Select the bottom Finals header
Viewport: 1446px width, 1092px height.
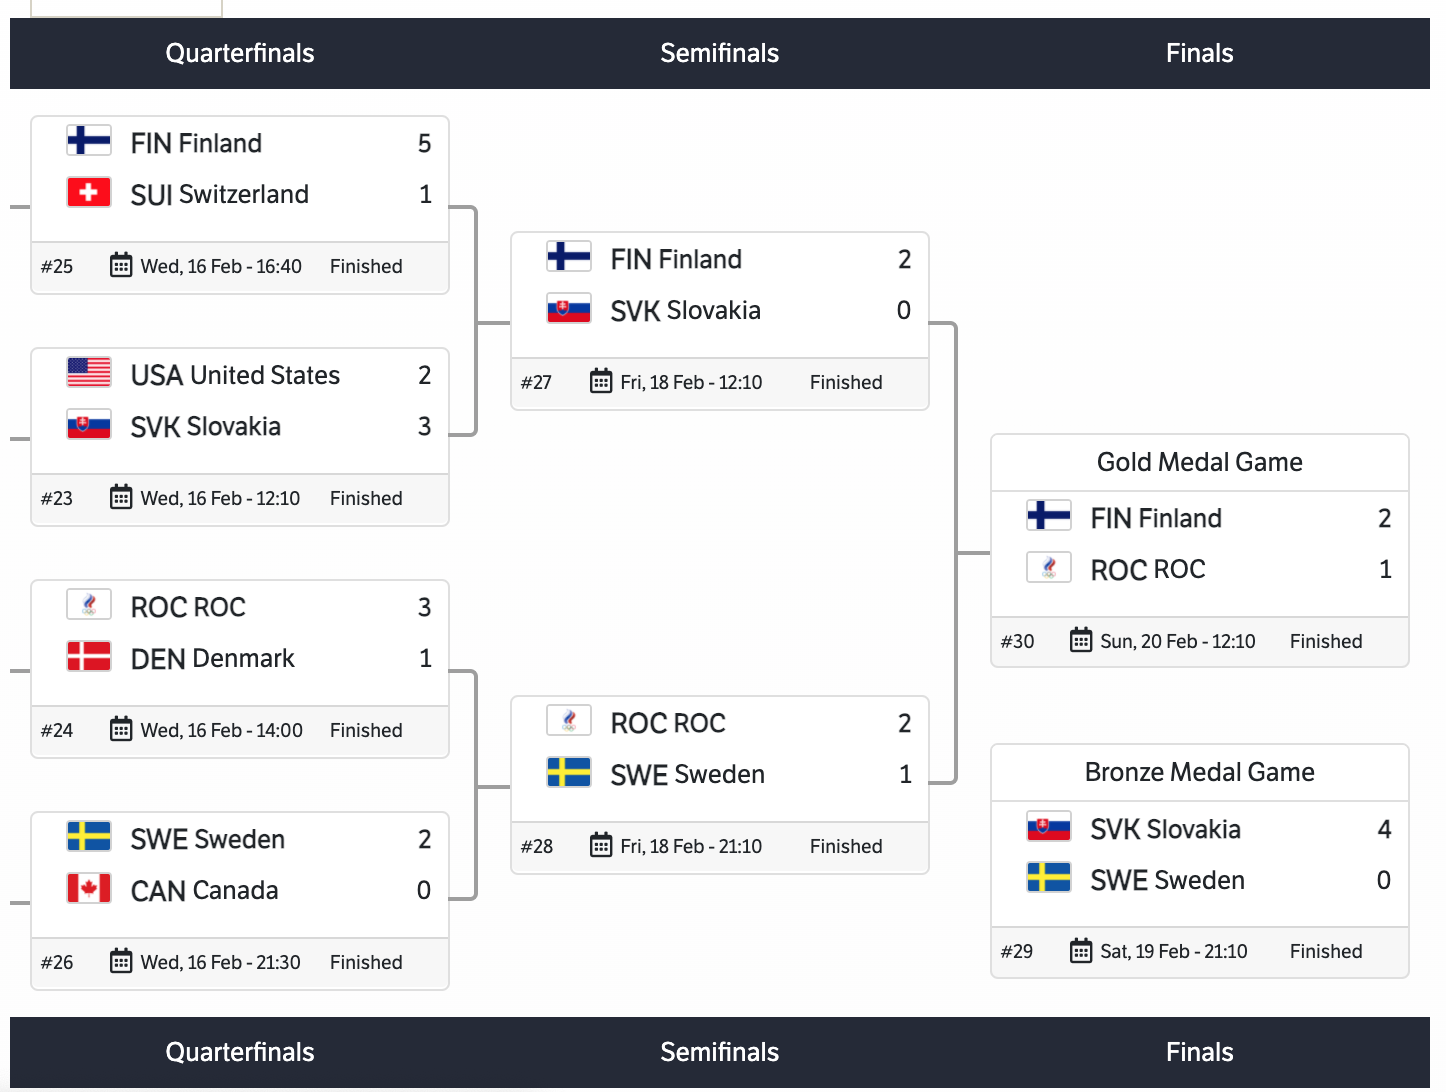1199,1052
